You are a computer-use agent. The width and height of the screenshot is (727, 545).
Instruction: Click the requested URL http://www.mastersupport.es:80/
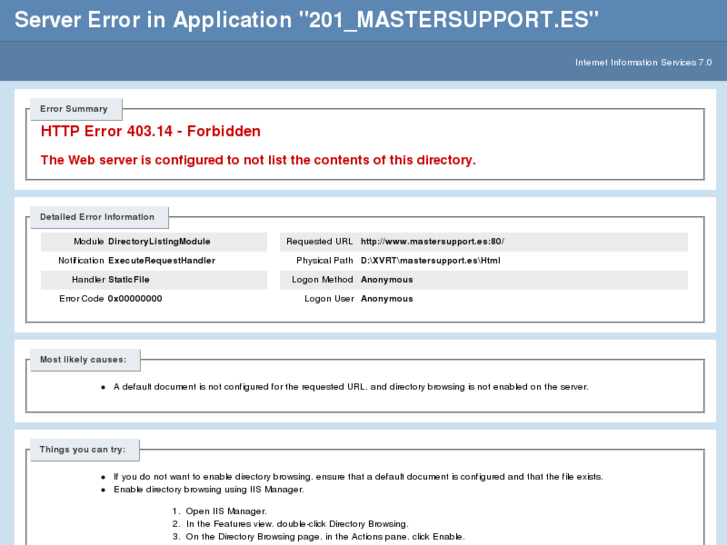pyautogui.click(x=432, y=241)
